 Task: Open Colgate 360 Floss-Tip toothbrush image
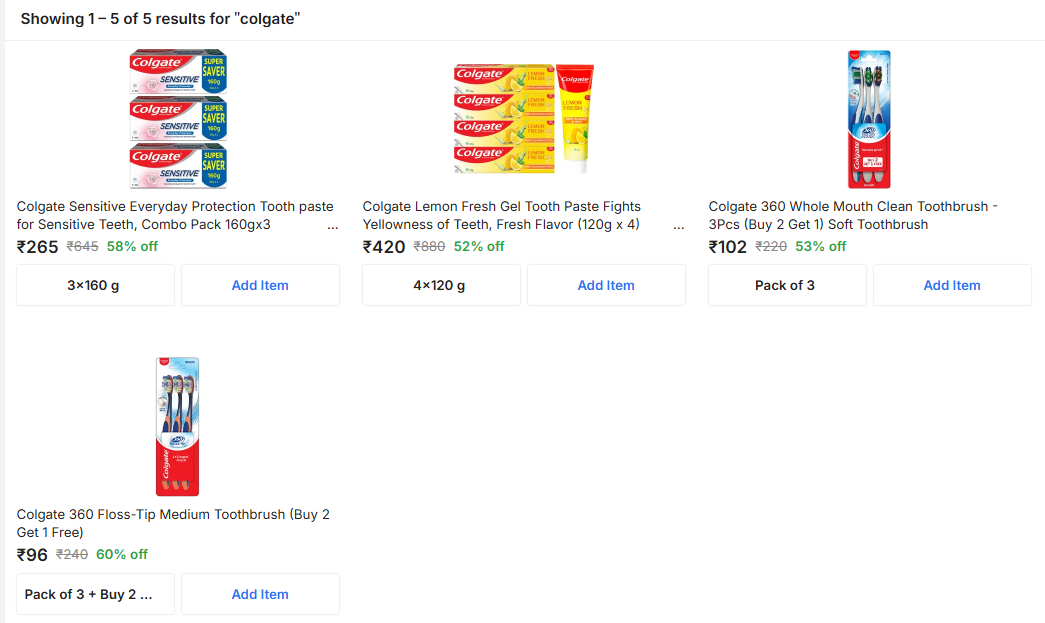point(177,427)
